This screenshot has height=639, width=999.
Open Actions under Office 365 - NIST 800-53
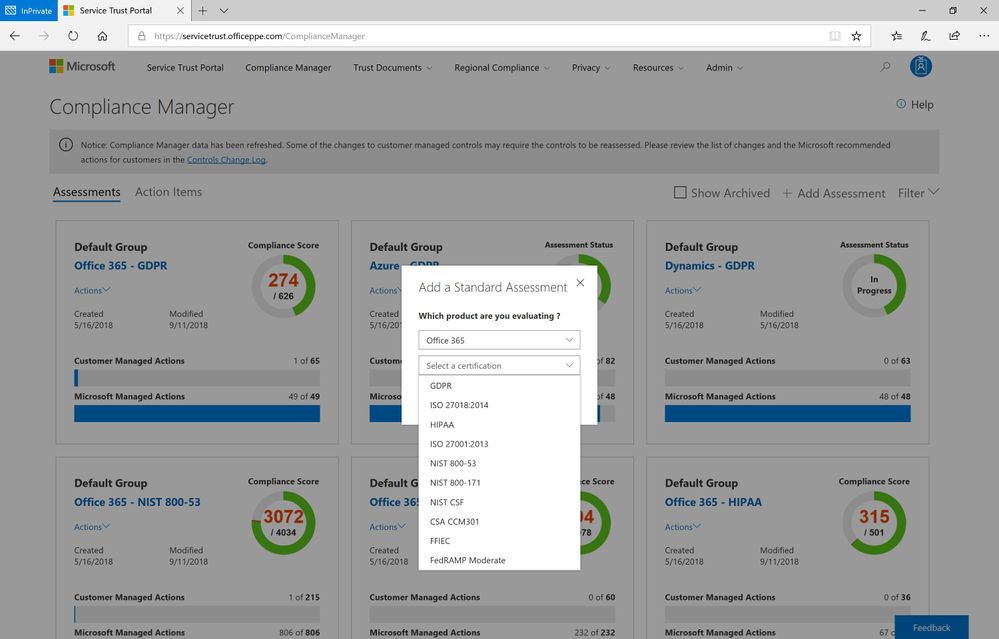(x=92, y=527)
